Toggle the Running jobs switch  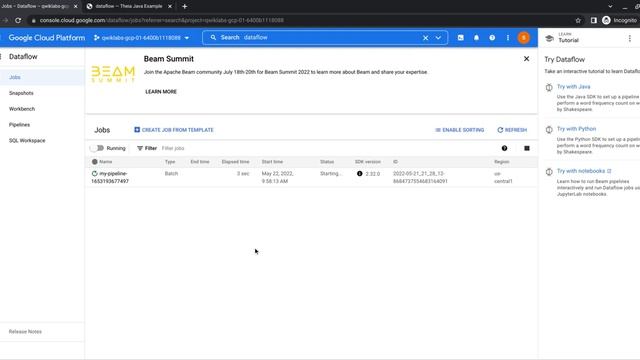pos(97,148)
